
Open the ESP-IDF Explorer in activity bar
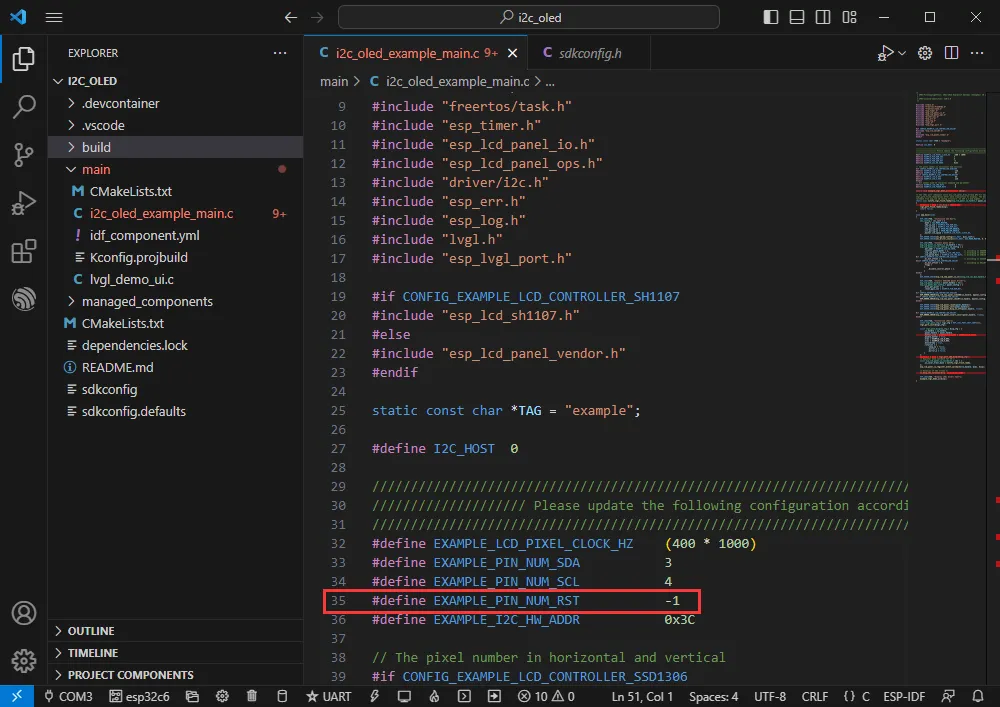(23, 299)
